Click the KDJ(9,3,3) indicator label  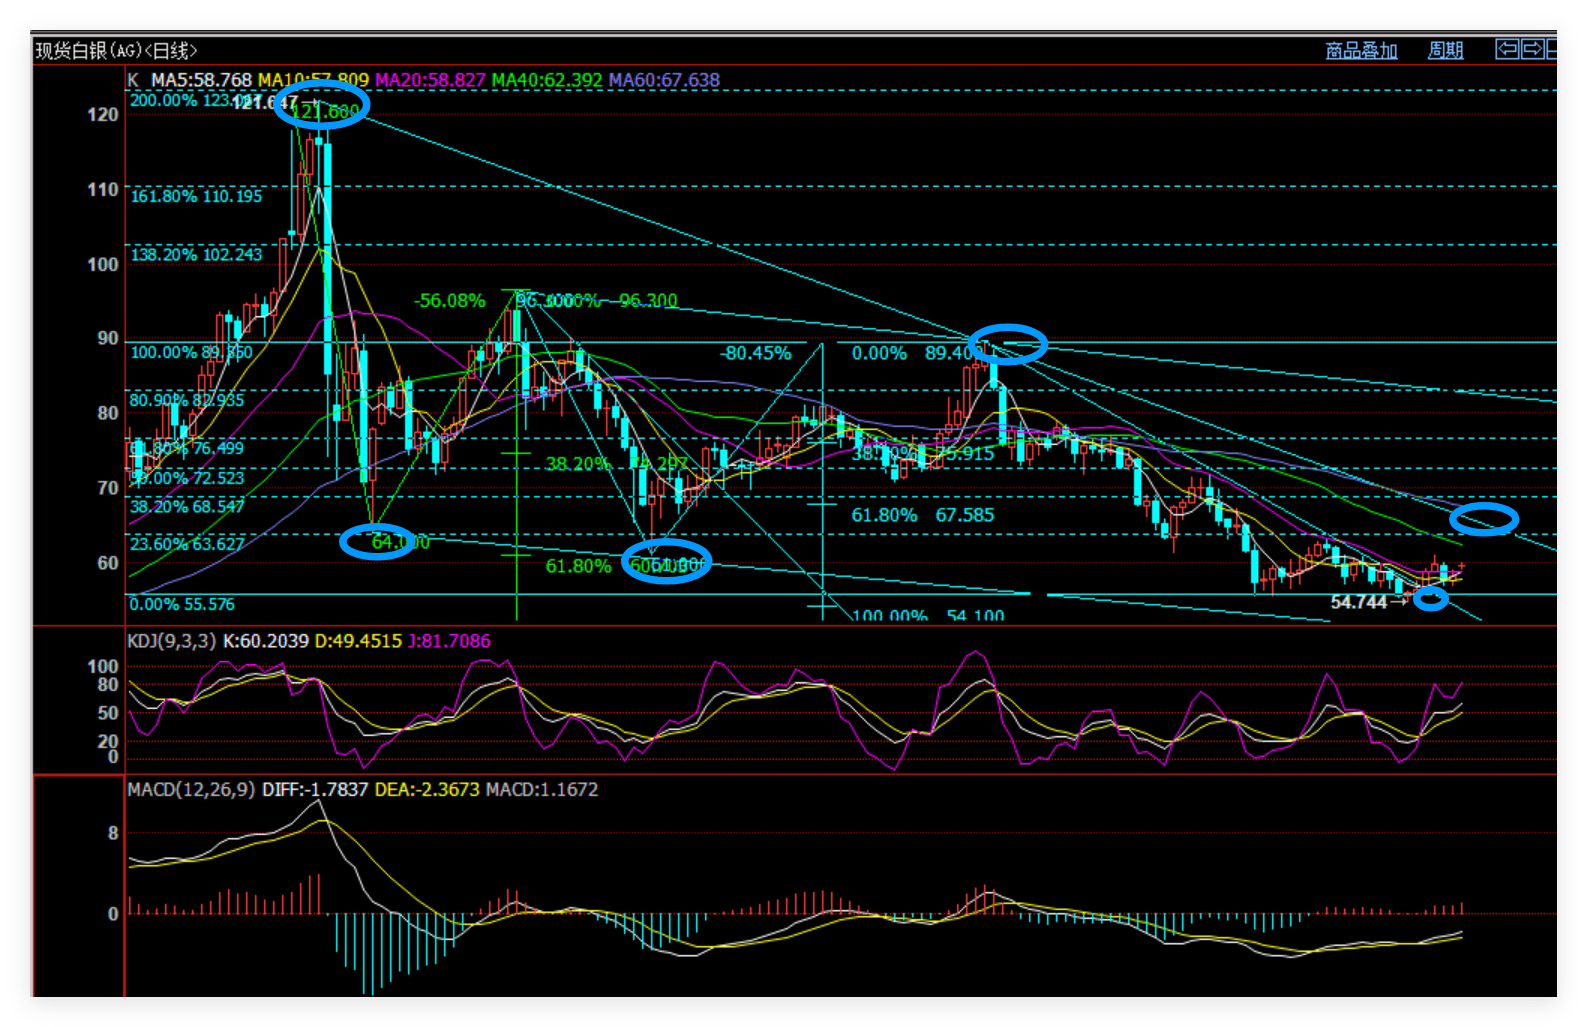tap(171, 641)
